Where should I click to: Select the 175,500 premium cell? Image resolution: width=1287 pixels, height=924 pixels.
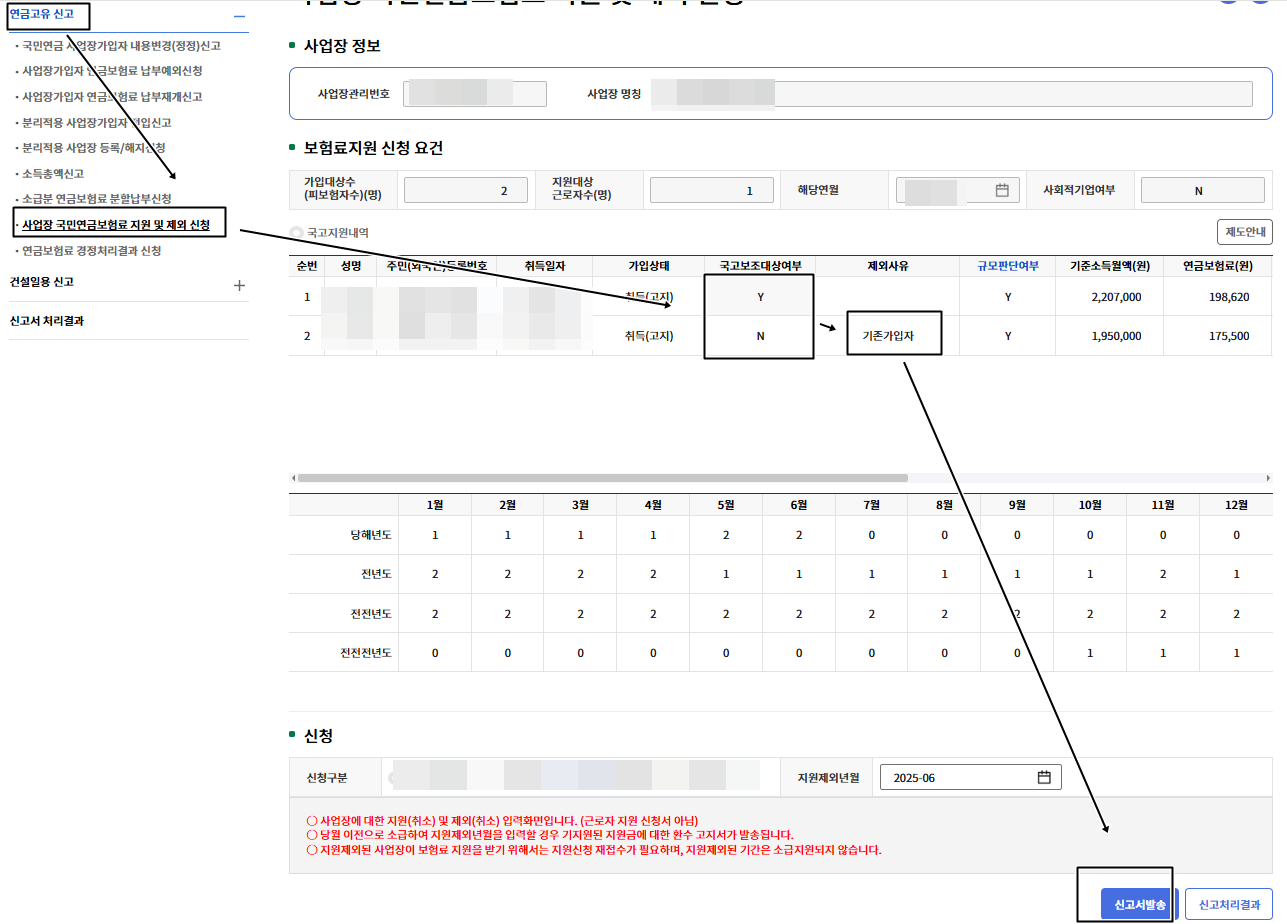click(x=1217, y=336)
